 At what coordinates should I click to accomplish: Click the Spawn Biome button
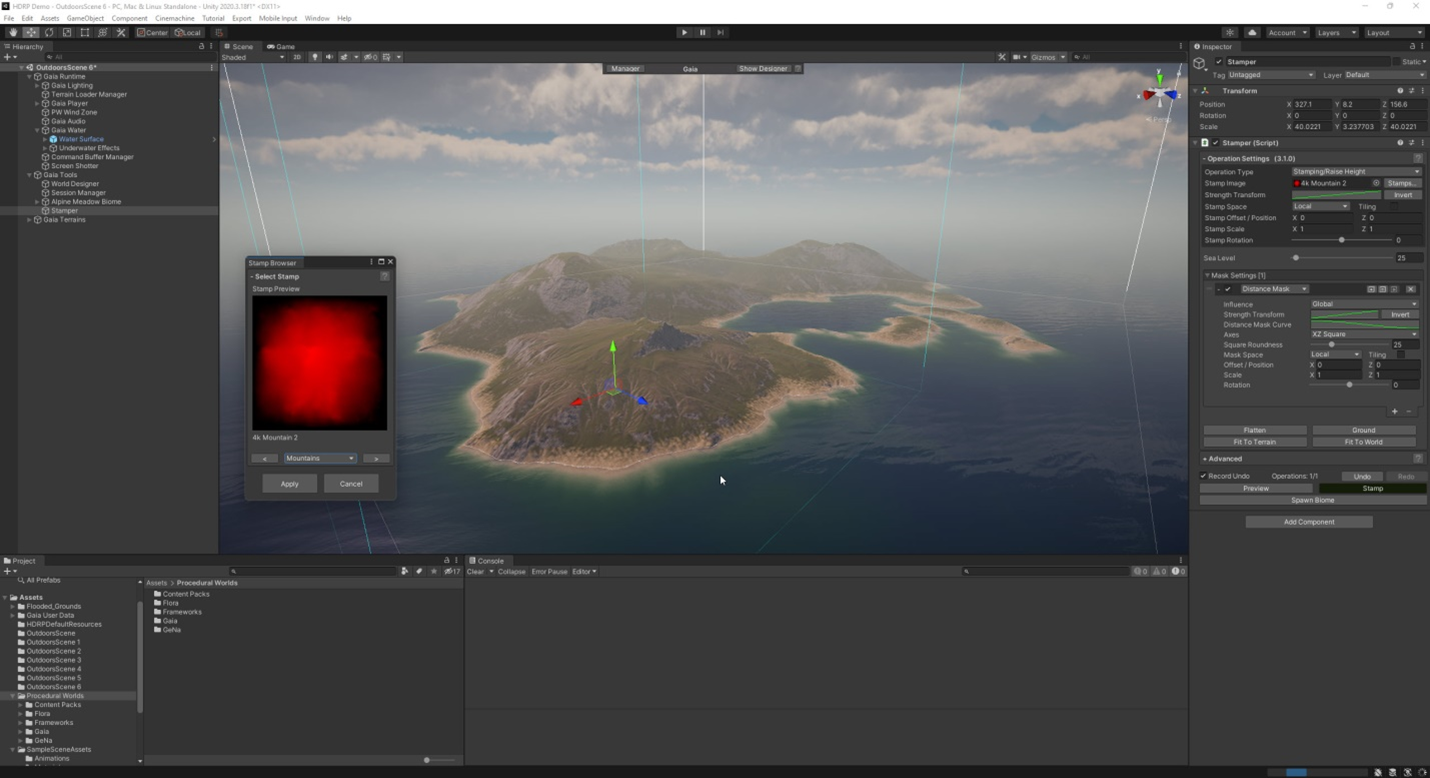pyautogui.click(x=1312, y=500)
